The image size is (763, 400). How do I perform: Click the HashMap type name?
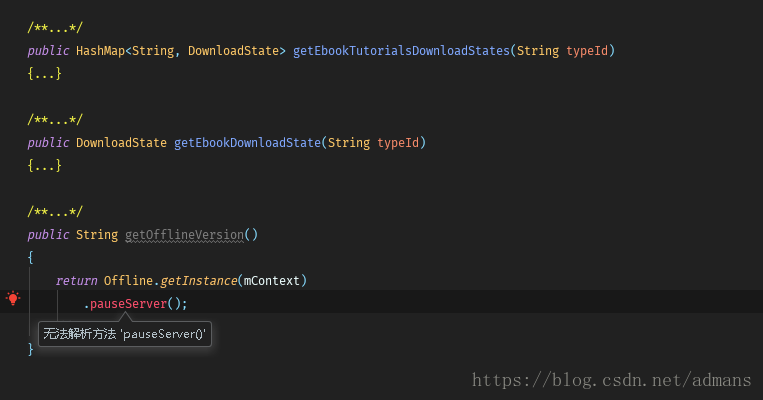coord(100,51)
